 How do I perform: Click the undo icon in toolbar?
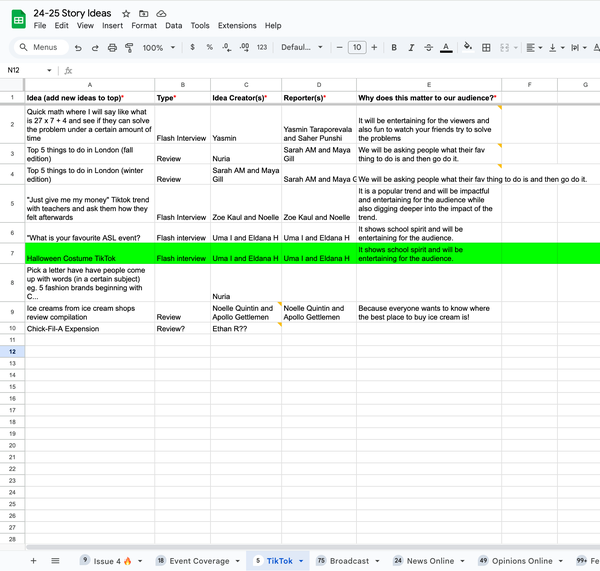point(79,48)
